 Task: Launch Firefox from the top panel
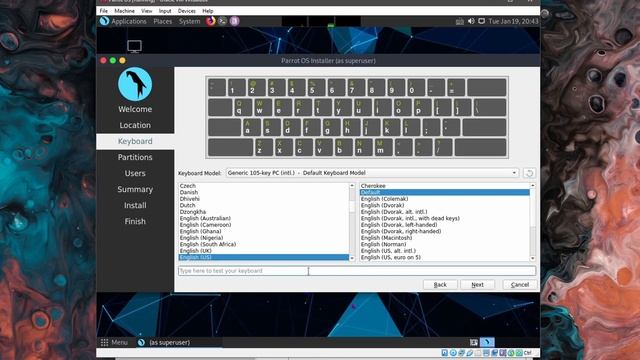click(211, 21)
